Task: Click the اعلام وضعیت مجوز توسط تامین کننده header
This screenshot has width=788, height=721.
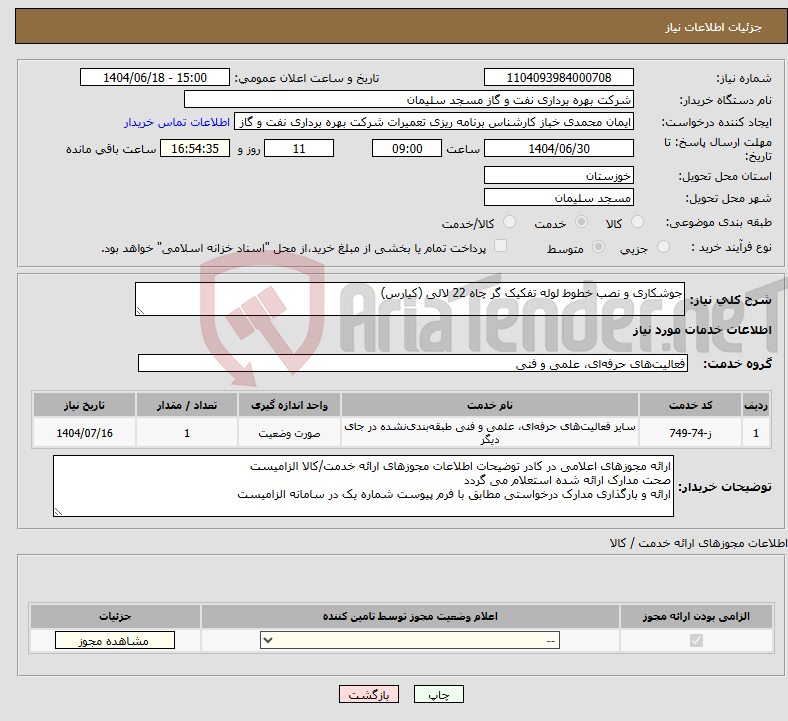Action: point(410,616)
